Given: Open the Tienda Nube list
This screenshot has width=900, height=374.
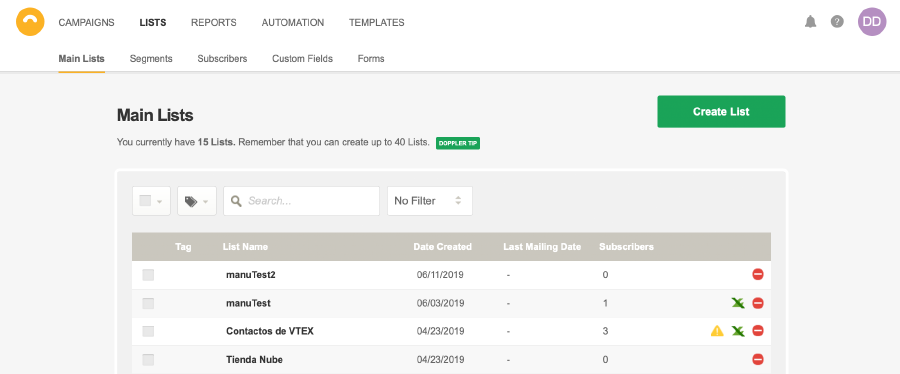Looking at the screenshot, I should pos(254,360).
